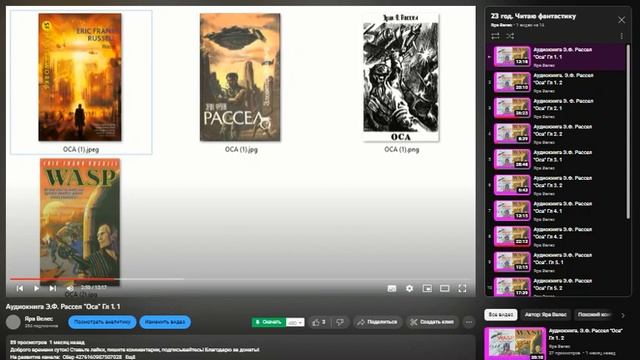Switch to theater mode icon

tap(444, 289)
